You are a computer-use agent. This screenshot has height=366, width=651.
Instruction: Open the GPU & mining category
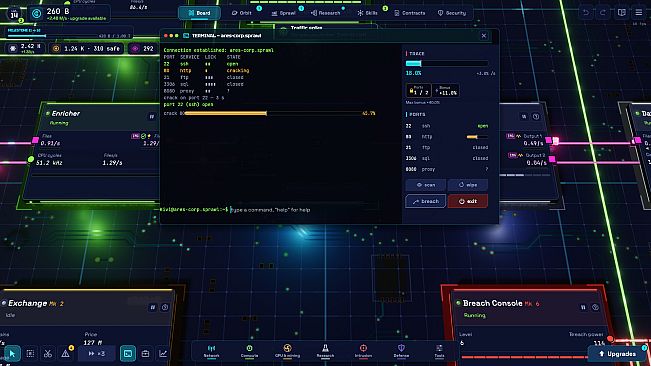pos(287,351)
